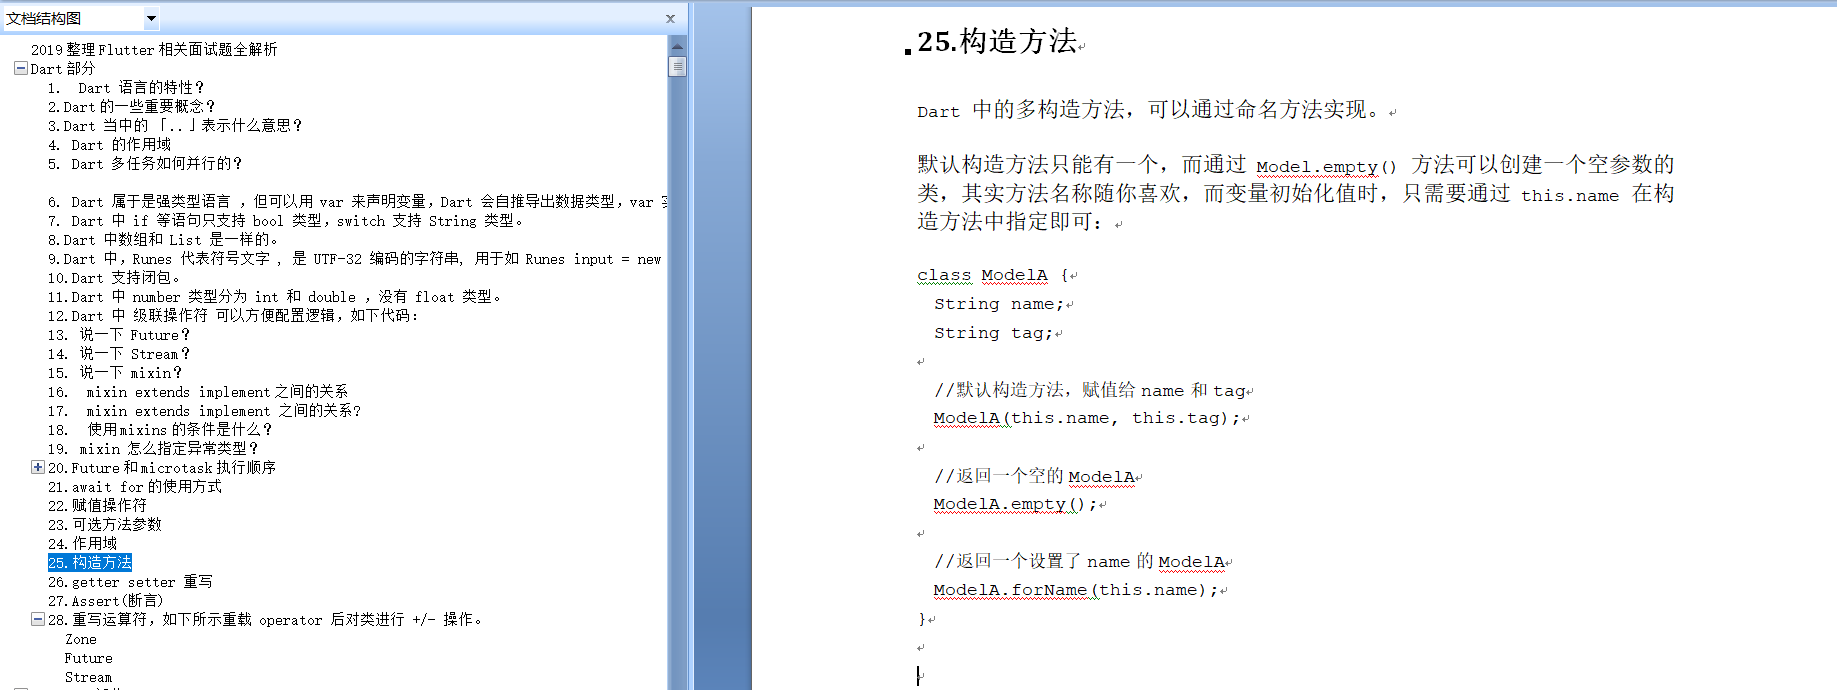Go to 8.Dart 中数组和 List 是一样的

click(x=164, y=239)
